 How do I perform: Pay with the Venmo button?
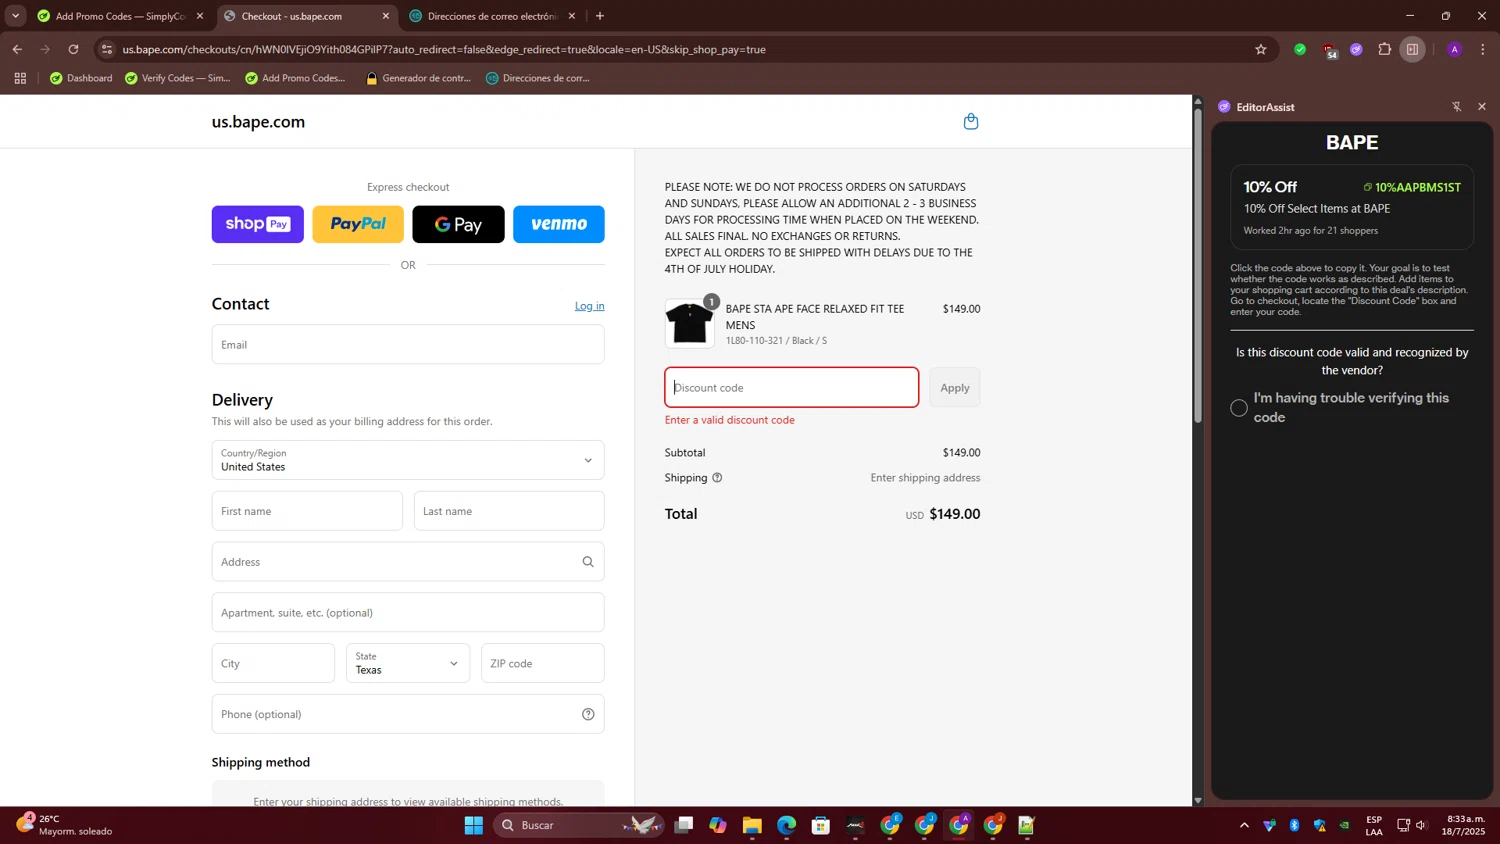pyautogui.click(x=559, y=224)
